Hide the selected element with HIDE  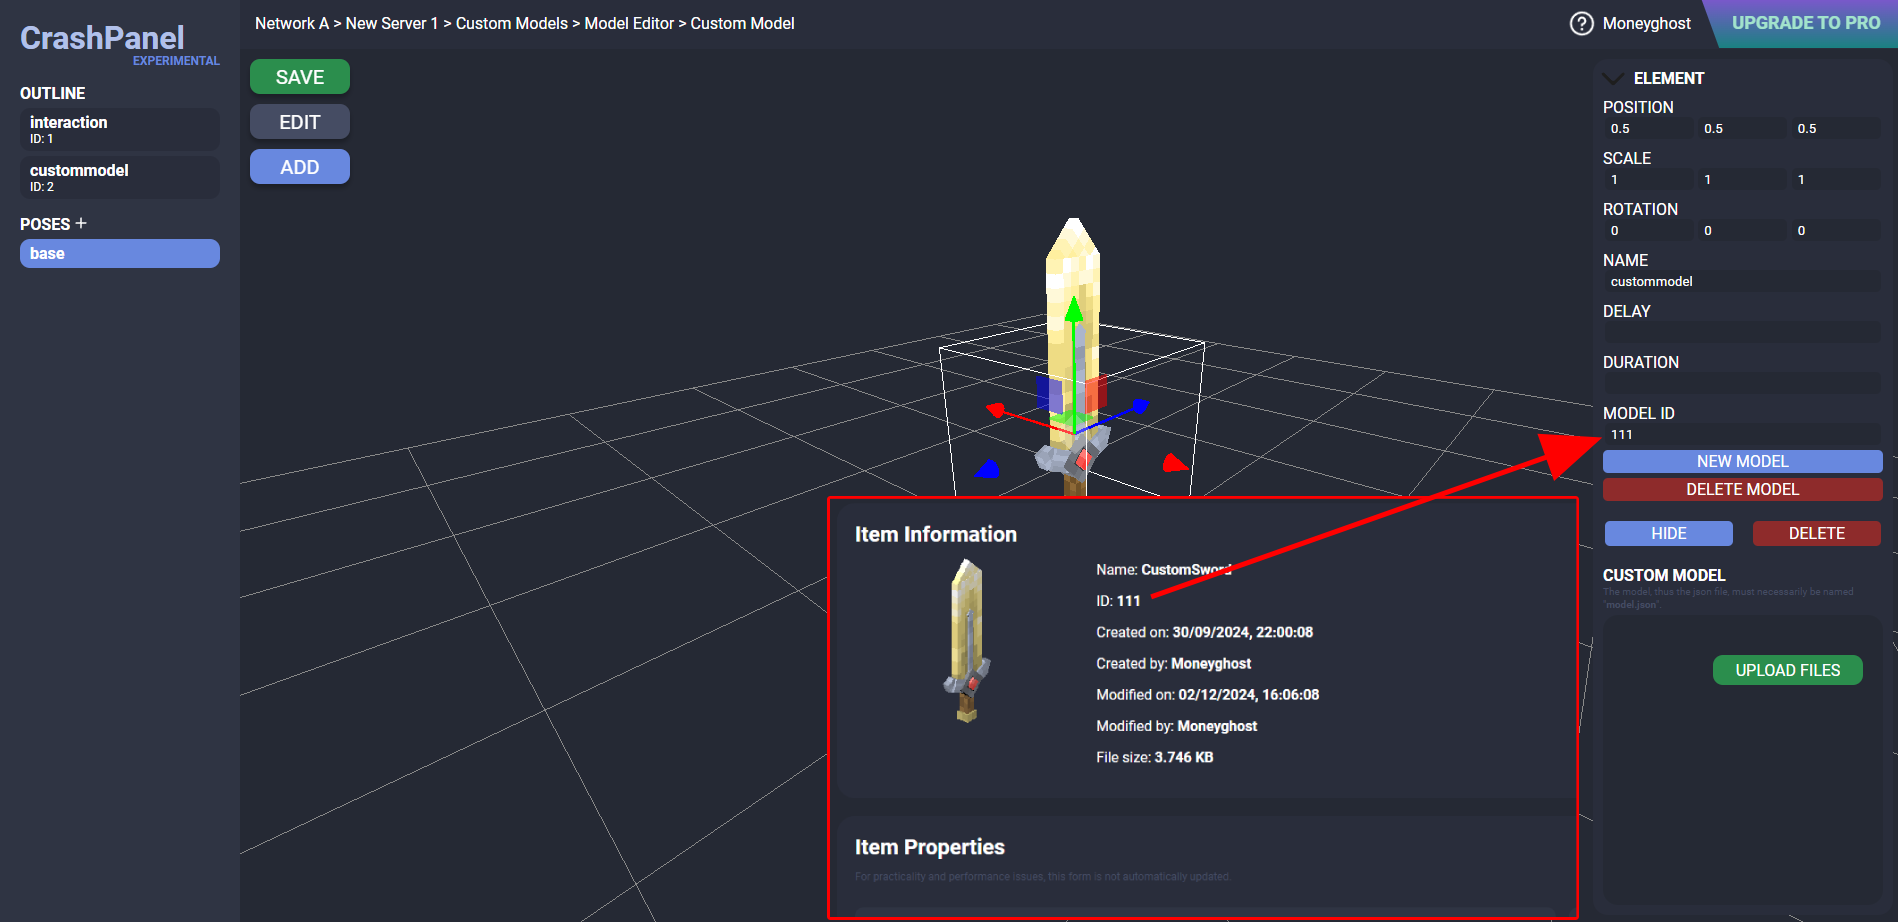click(x=1668, y=533)
